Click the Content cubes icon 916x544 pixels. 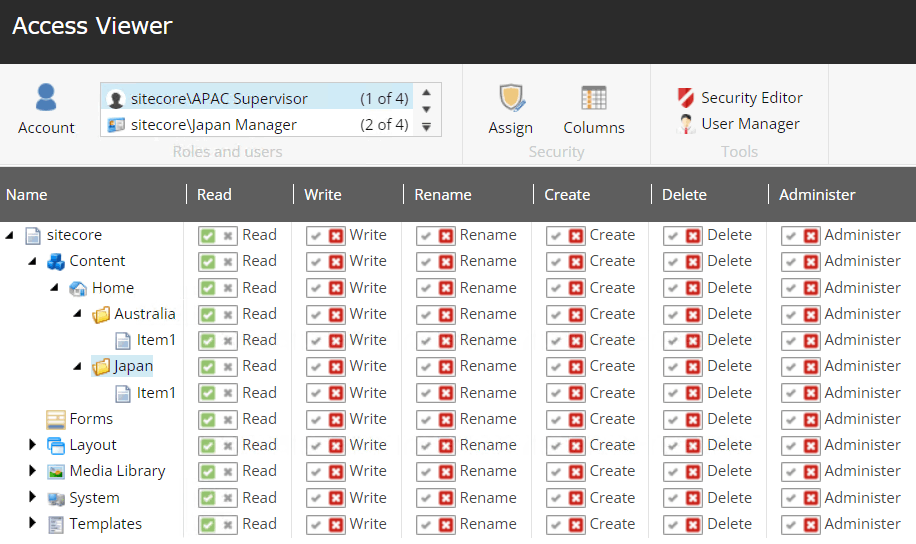55,261
